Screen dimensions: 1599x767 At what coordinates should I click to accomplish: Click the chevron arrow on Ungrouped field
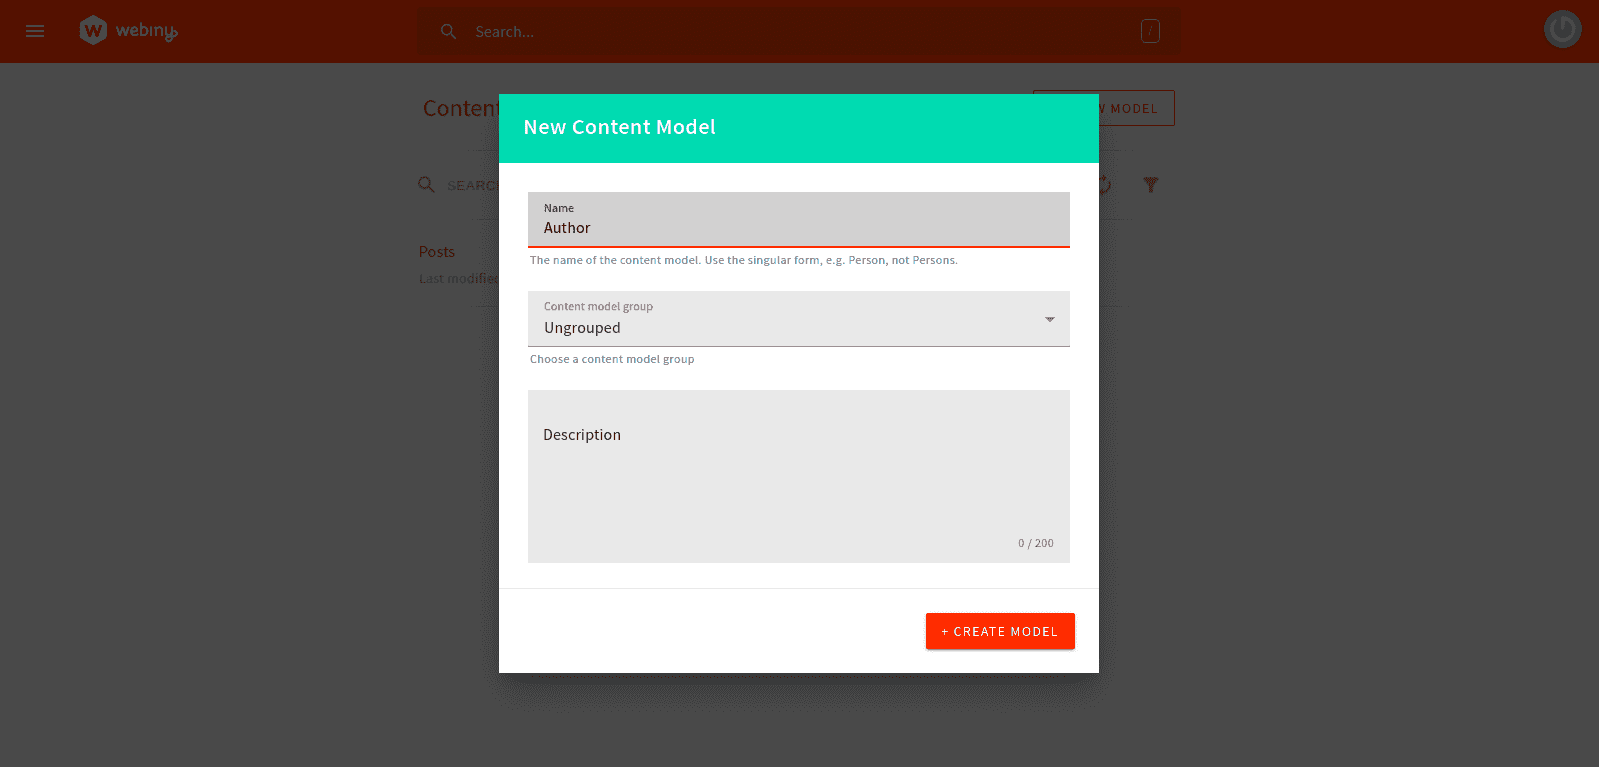[x=1049, y=319]
